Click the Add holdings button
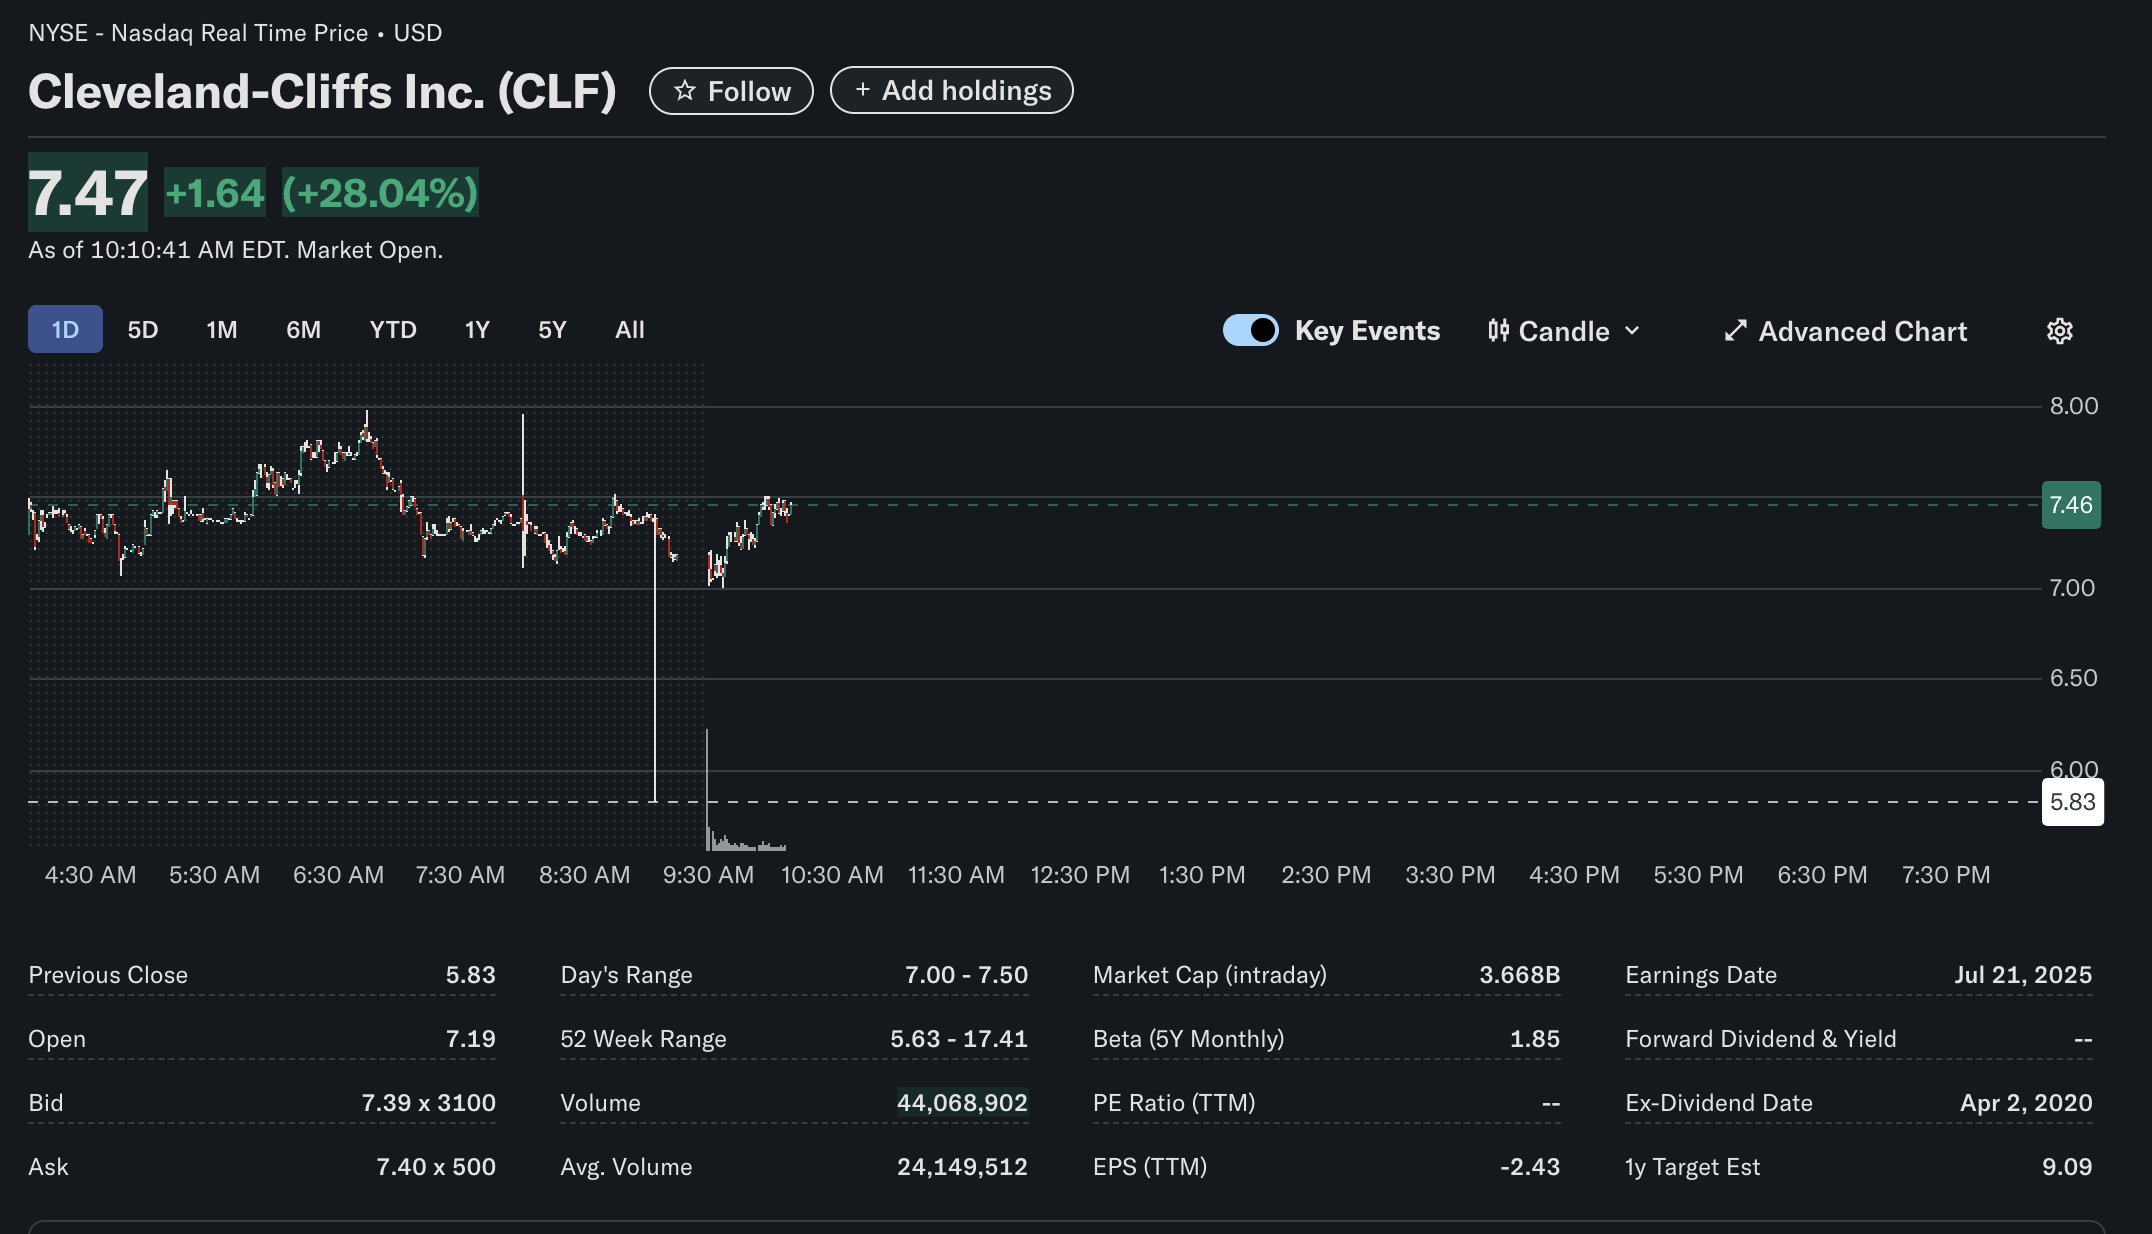2152x1234 pixels. pyautogui.click(x=952, y=91)
